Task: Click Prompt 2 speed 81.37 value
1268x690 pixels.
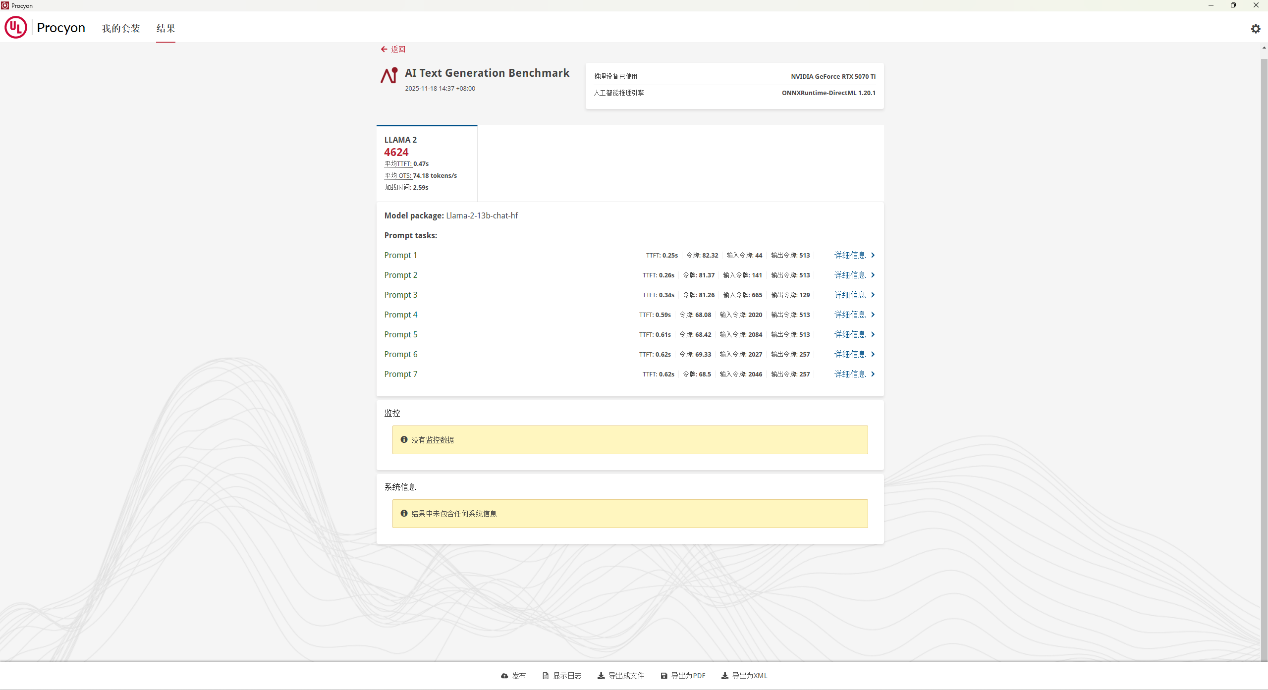Action: tap(706, 275)
